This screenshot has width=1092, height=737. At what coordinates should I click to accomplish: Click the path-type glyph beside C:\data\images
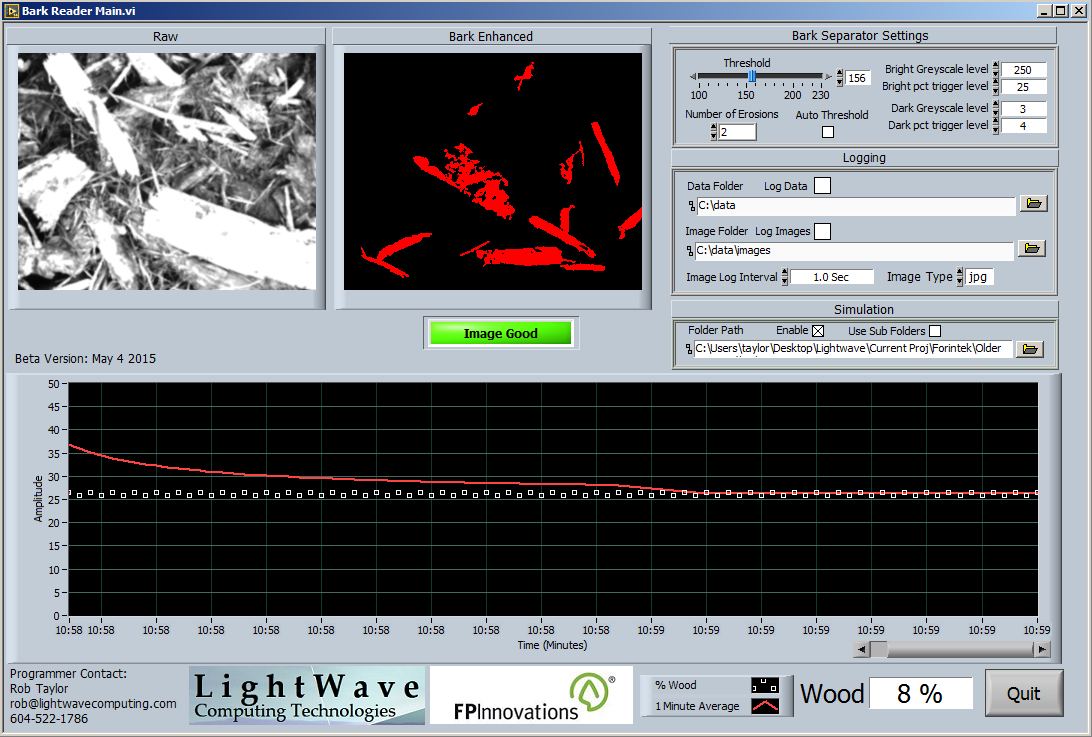point(690,251)
